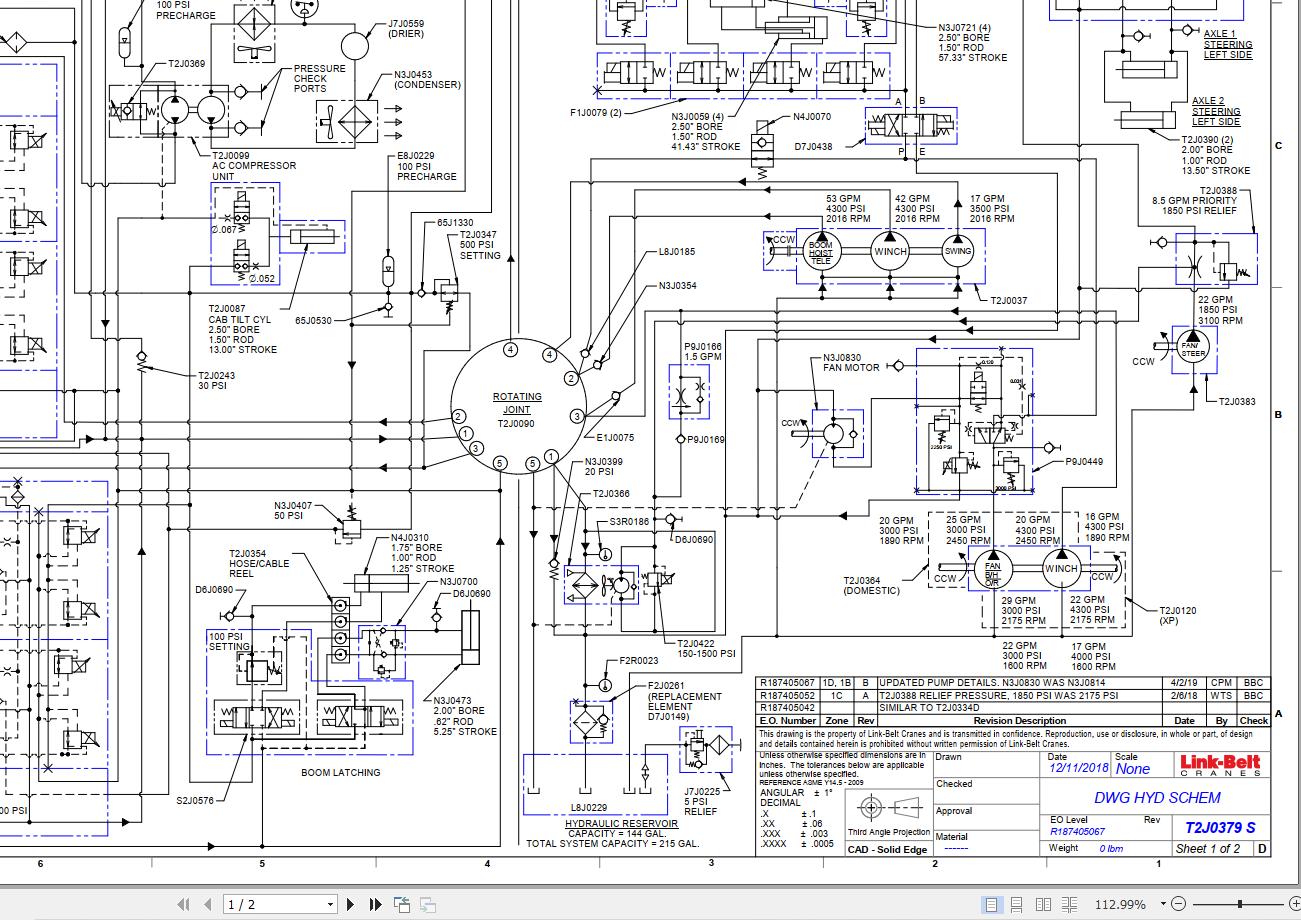Switch to continuous scrolling page mode
This screenshot has height=920, width=1301.
pos(1017,904)
